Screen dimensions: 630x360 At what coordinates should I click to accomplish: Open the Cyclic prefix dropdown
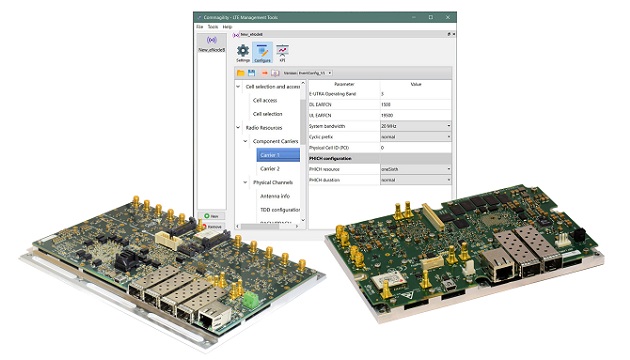coord(415,137)
